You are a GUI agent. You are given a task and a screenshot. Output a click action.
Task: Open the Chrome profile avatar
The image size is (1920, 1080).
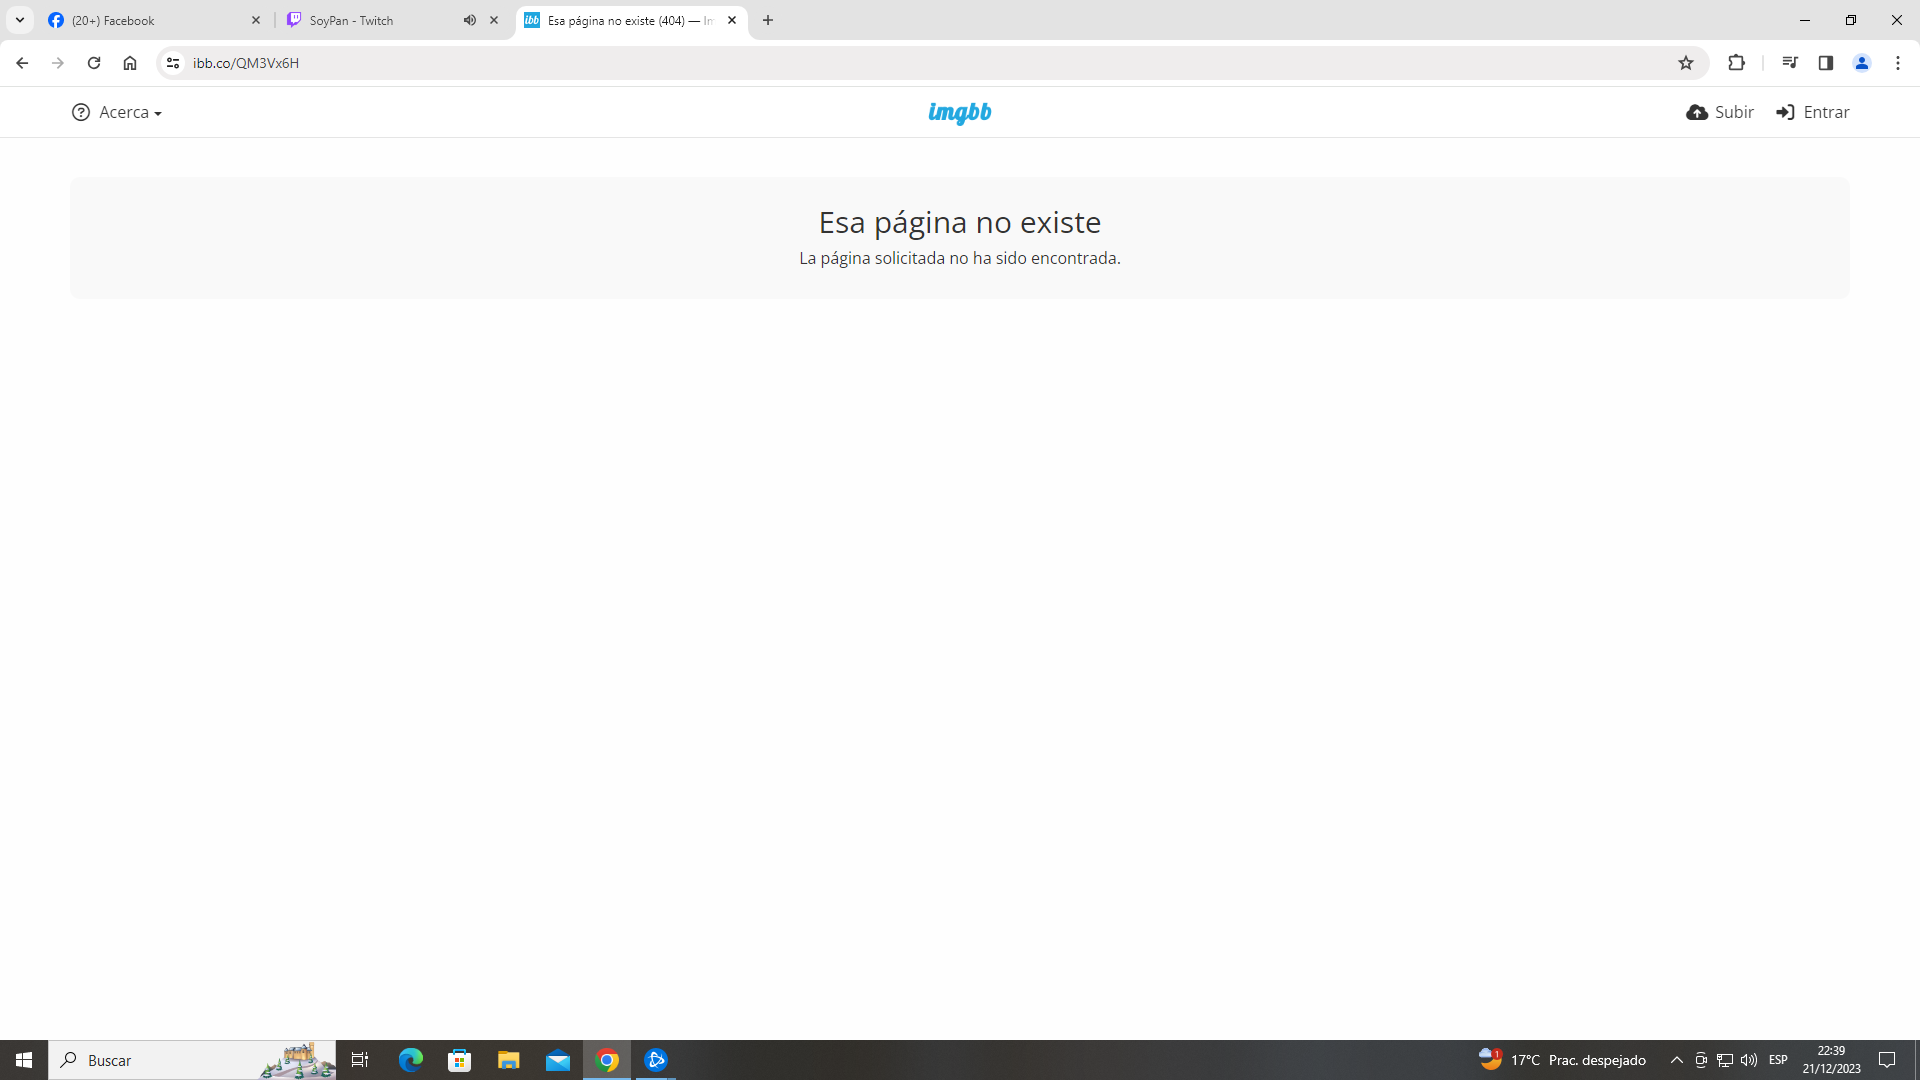click(x=1862, y=63)
